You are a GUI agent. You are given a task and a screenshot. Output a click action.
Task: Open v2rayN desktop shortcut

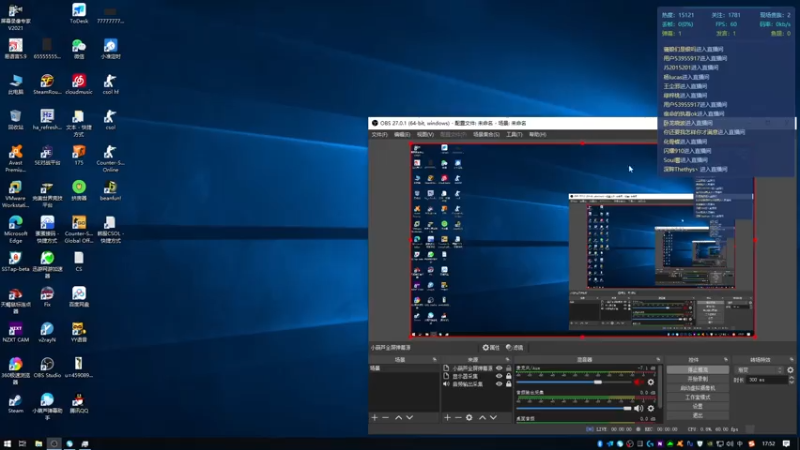(x=47, y=332)
